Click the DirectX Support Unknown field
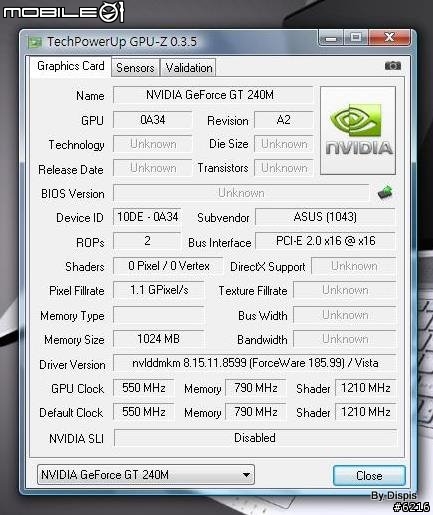The width and height of the screenshot is (433, 515). [354, 266]
